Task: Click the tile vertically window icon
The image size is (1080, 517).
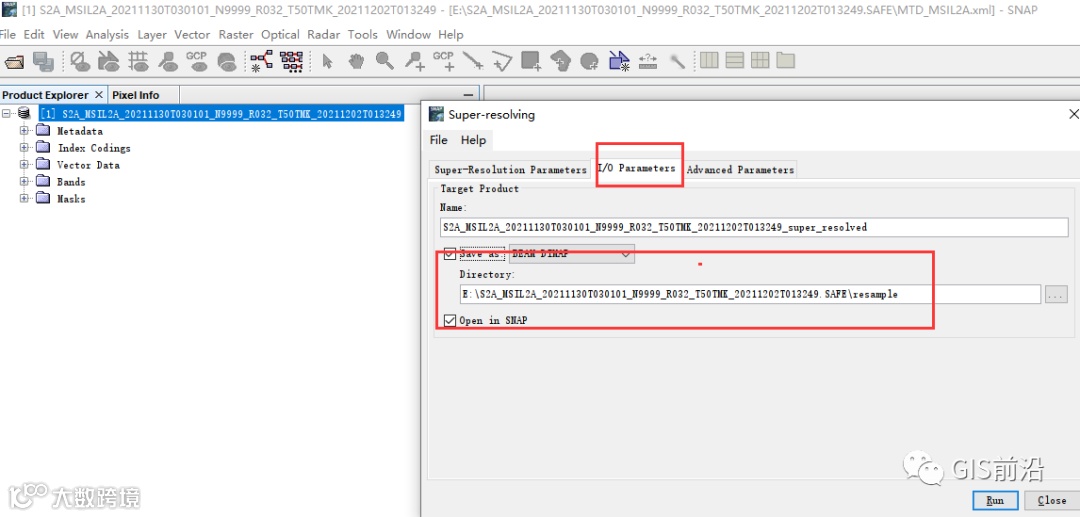Action: (735, 61)
